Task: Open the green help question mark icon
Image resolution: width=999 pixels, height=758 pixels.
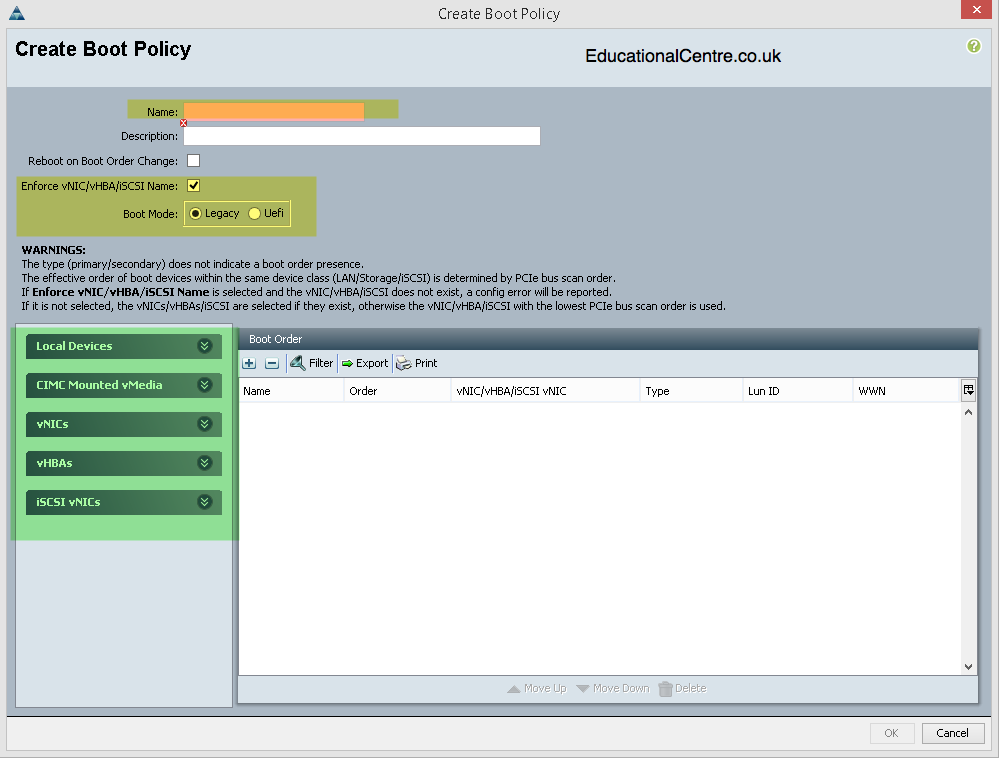Action: pyautogui.click(x=974, y=46)
